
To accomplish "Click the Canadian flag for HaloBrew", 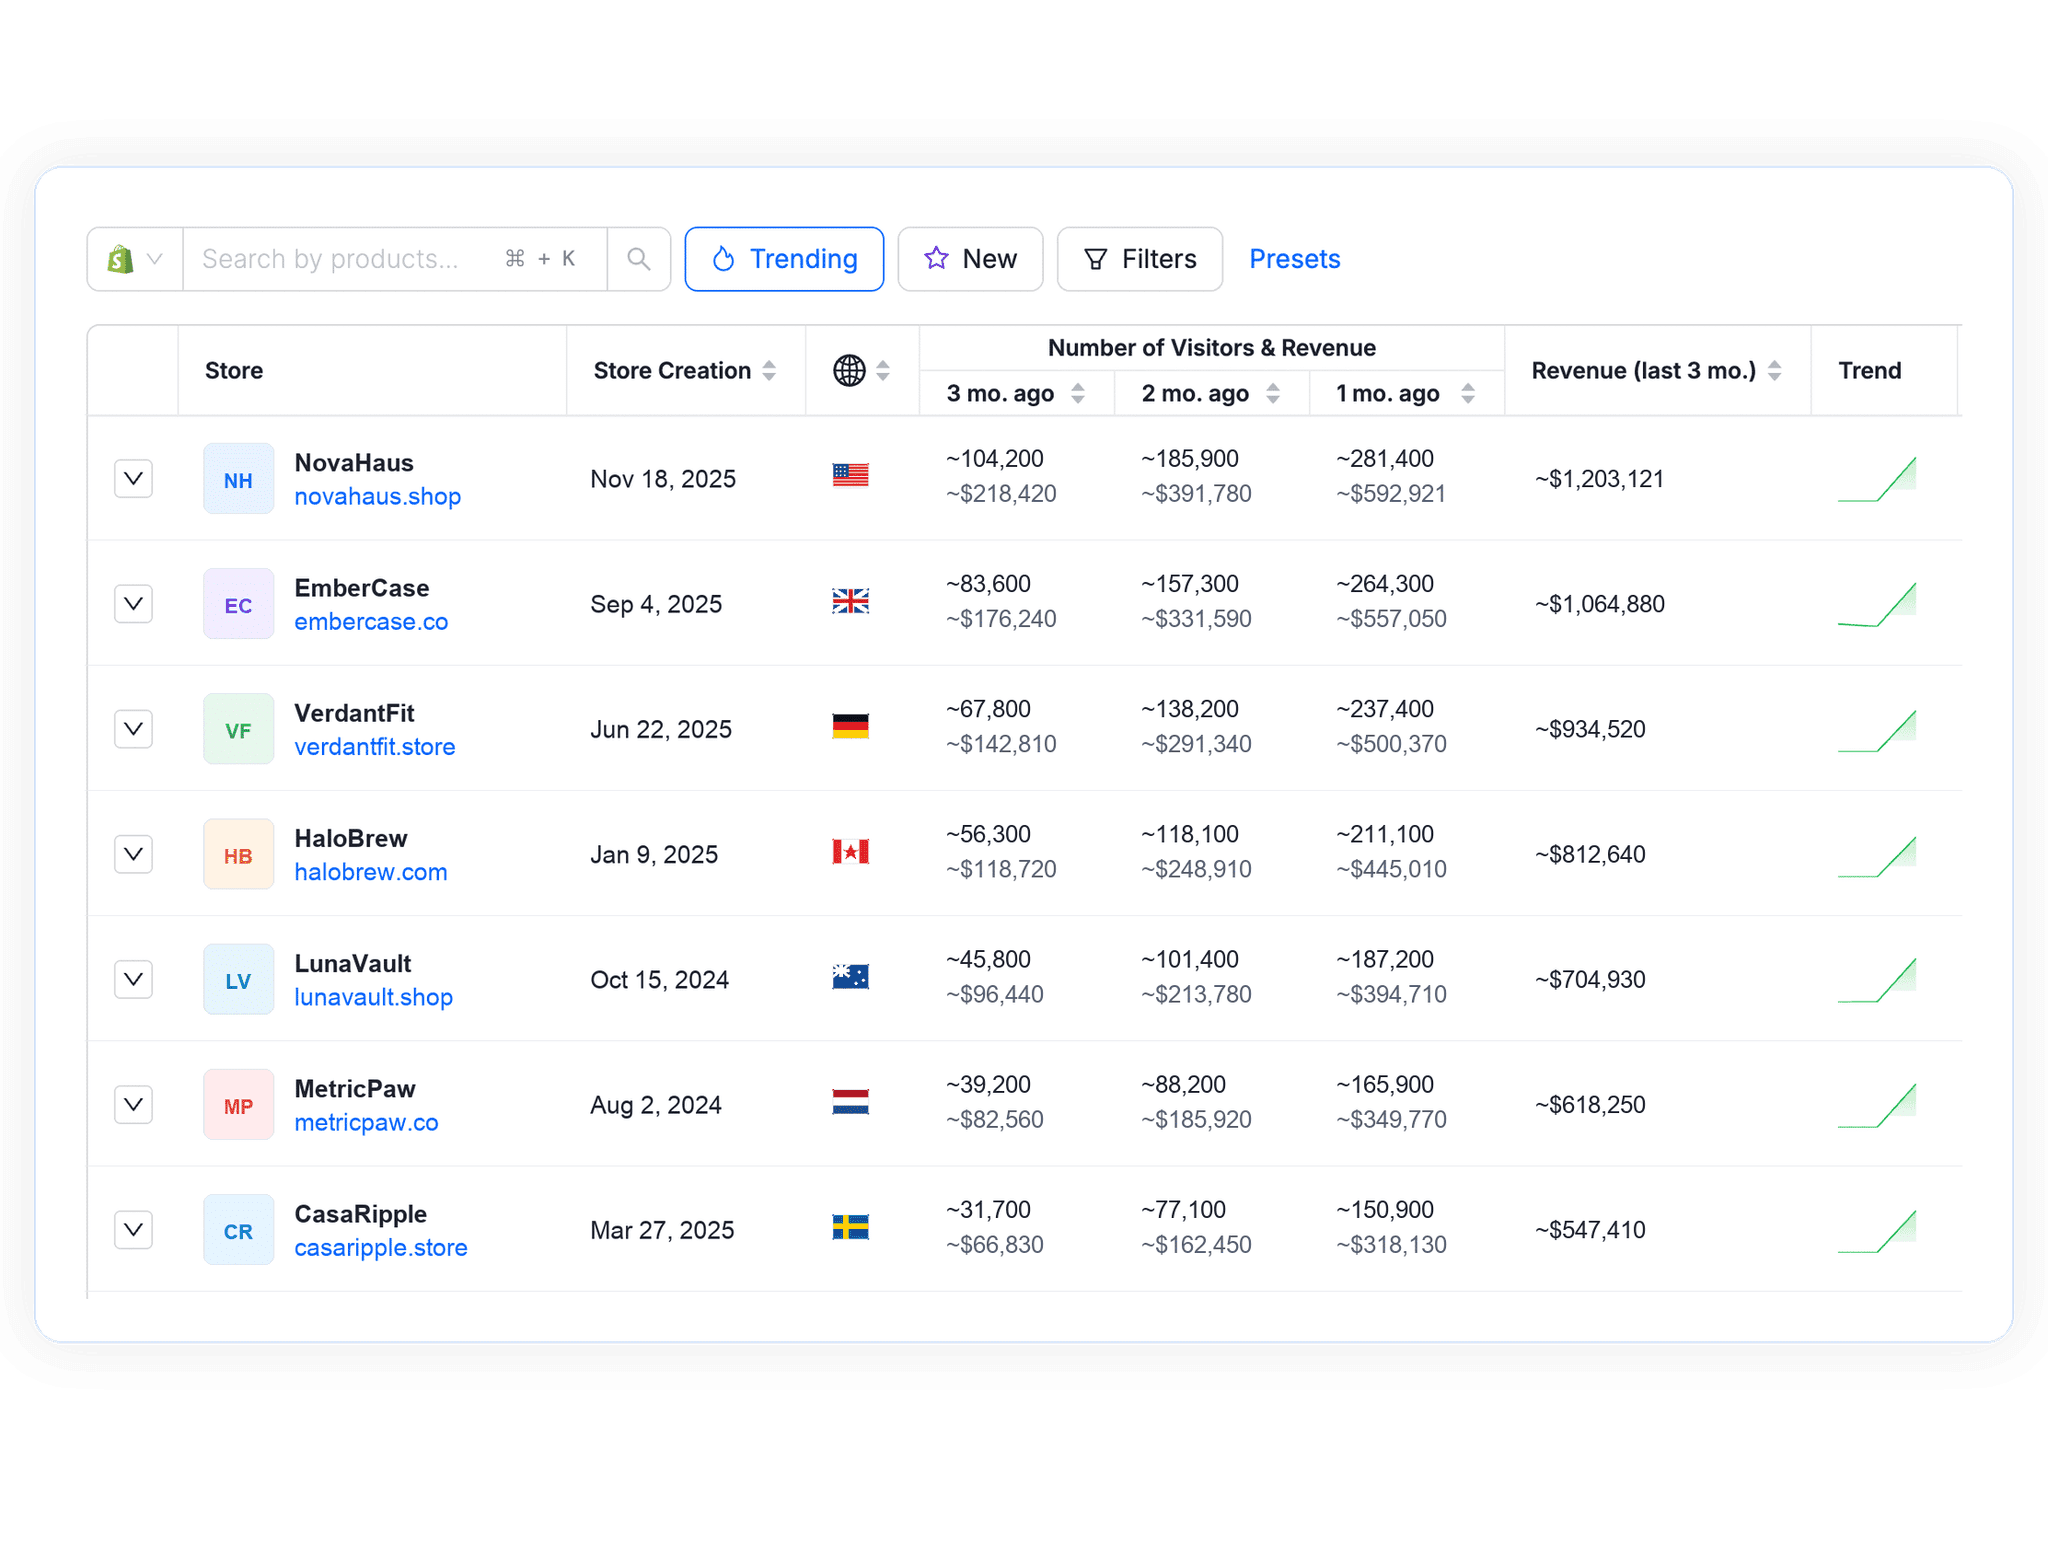I will point(851,851).
